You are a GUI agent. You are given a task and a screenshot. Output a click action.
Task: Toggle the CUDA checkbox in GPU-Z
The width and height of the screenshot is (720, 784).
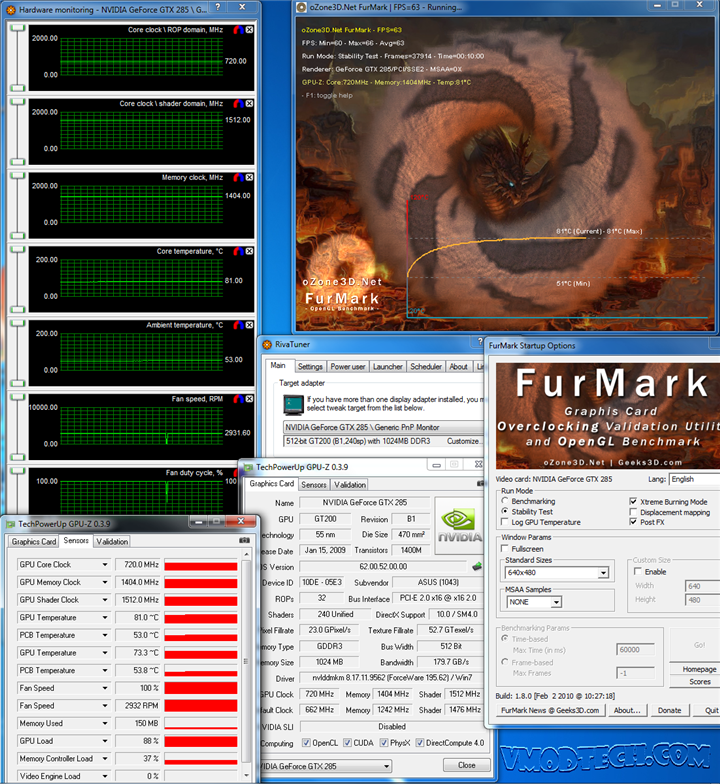tap(348, 743)
